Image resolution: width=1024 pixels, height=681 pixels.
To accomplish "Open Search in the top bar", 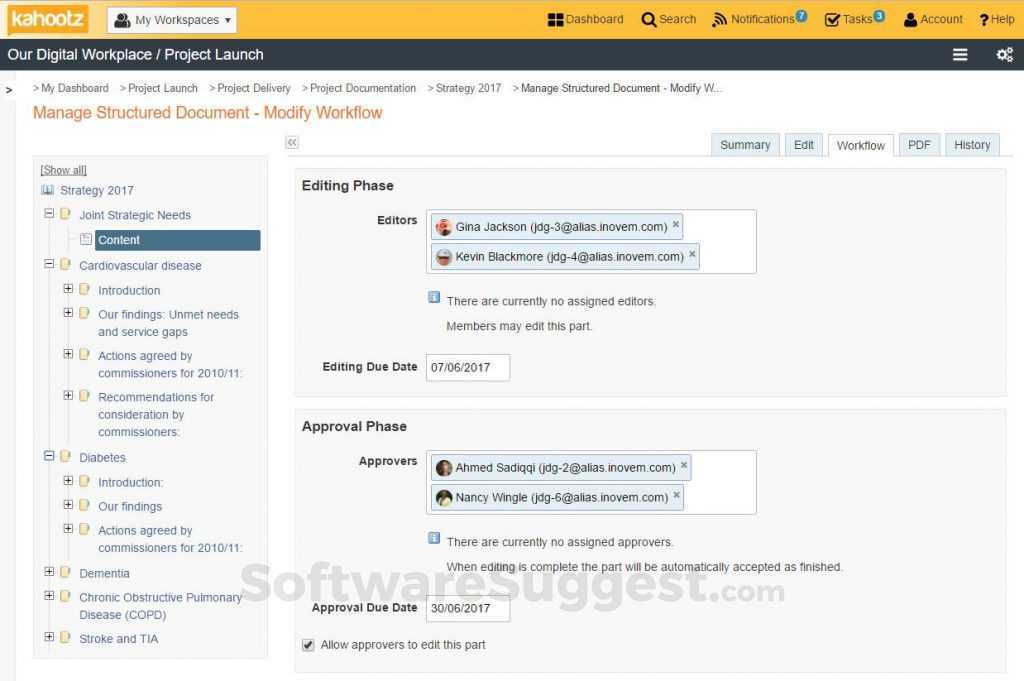I will [x=669, y=20].
